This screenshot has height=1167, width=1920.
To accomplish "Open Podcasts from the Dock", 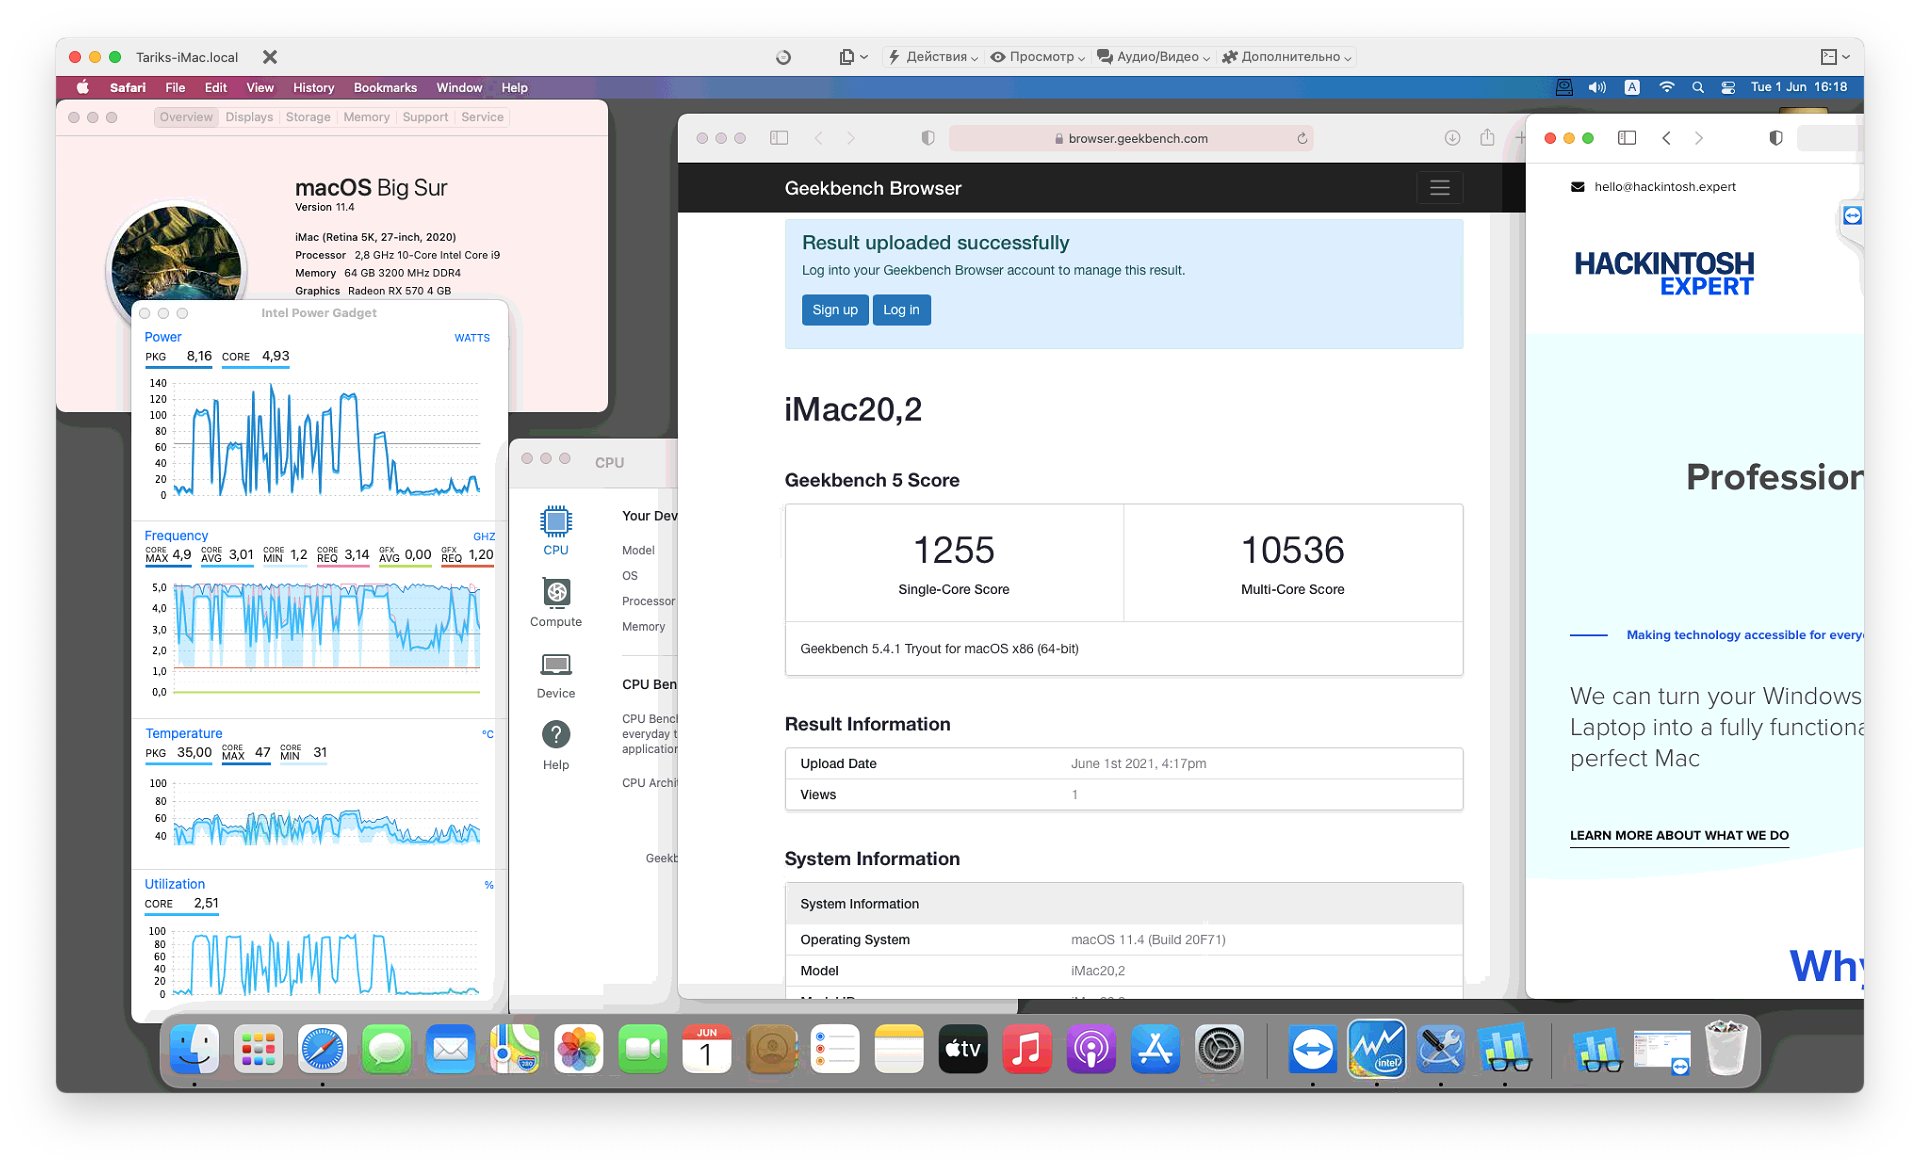I will (1091, 1050).
